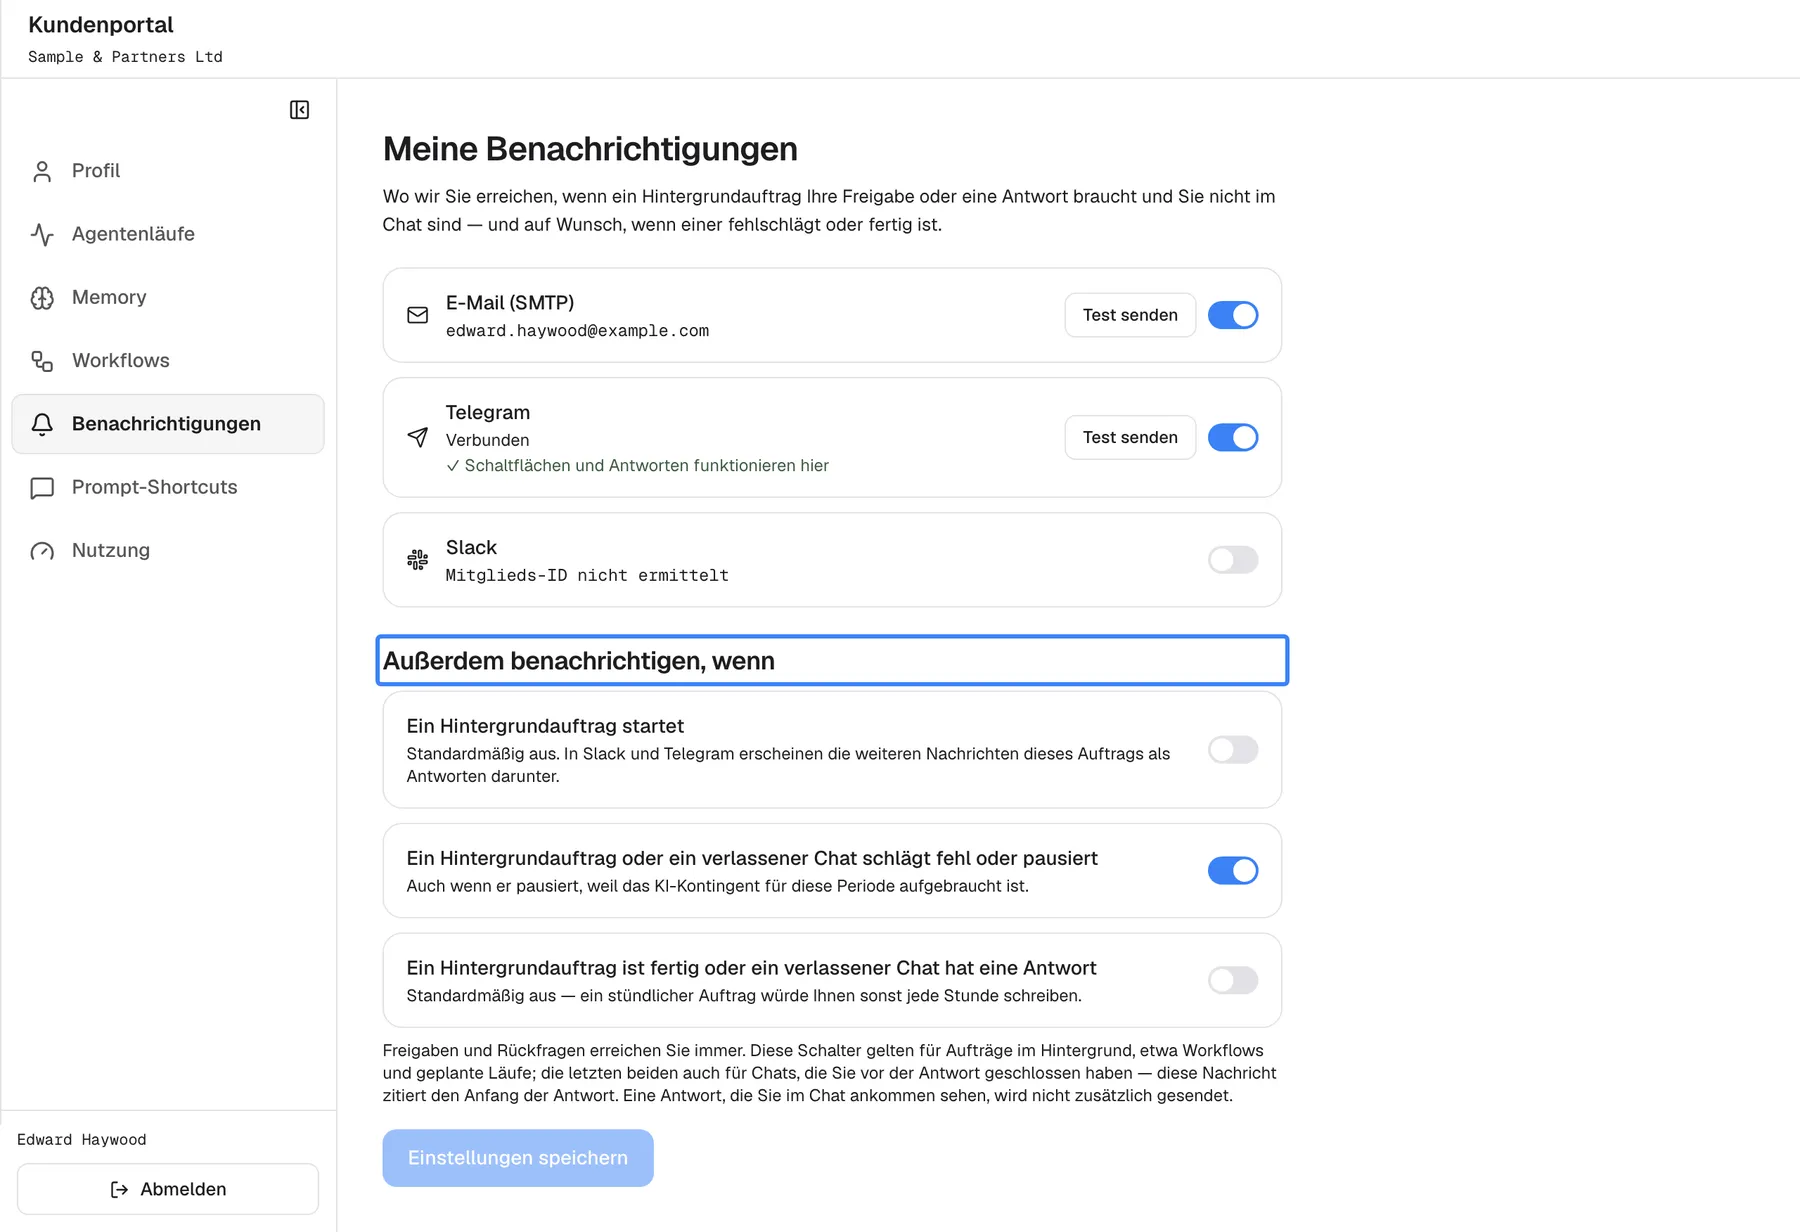Click 'Einstellungen speichern' button
Viewport: 1800px width, 1232px height.
click(x=518, y=1158)
